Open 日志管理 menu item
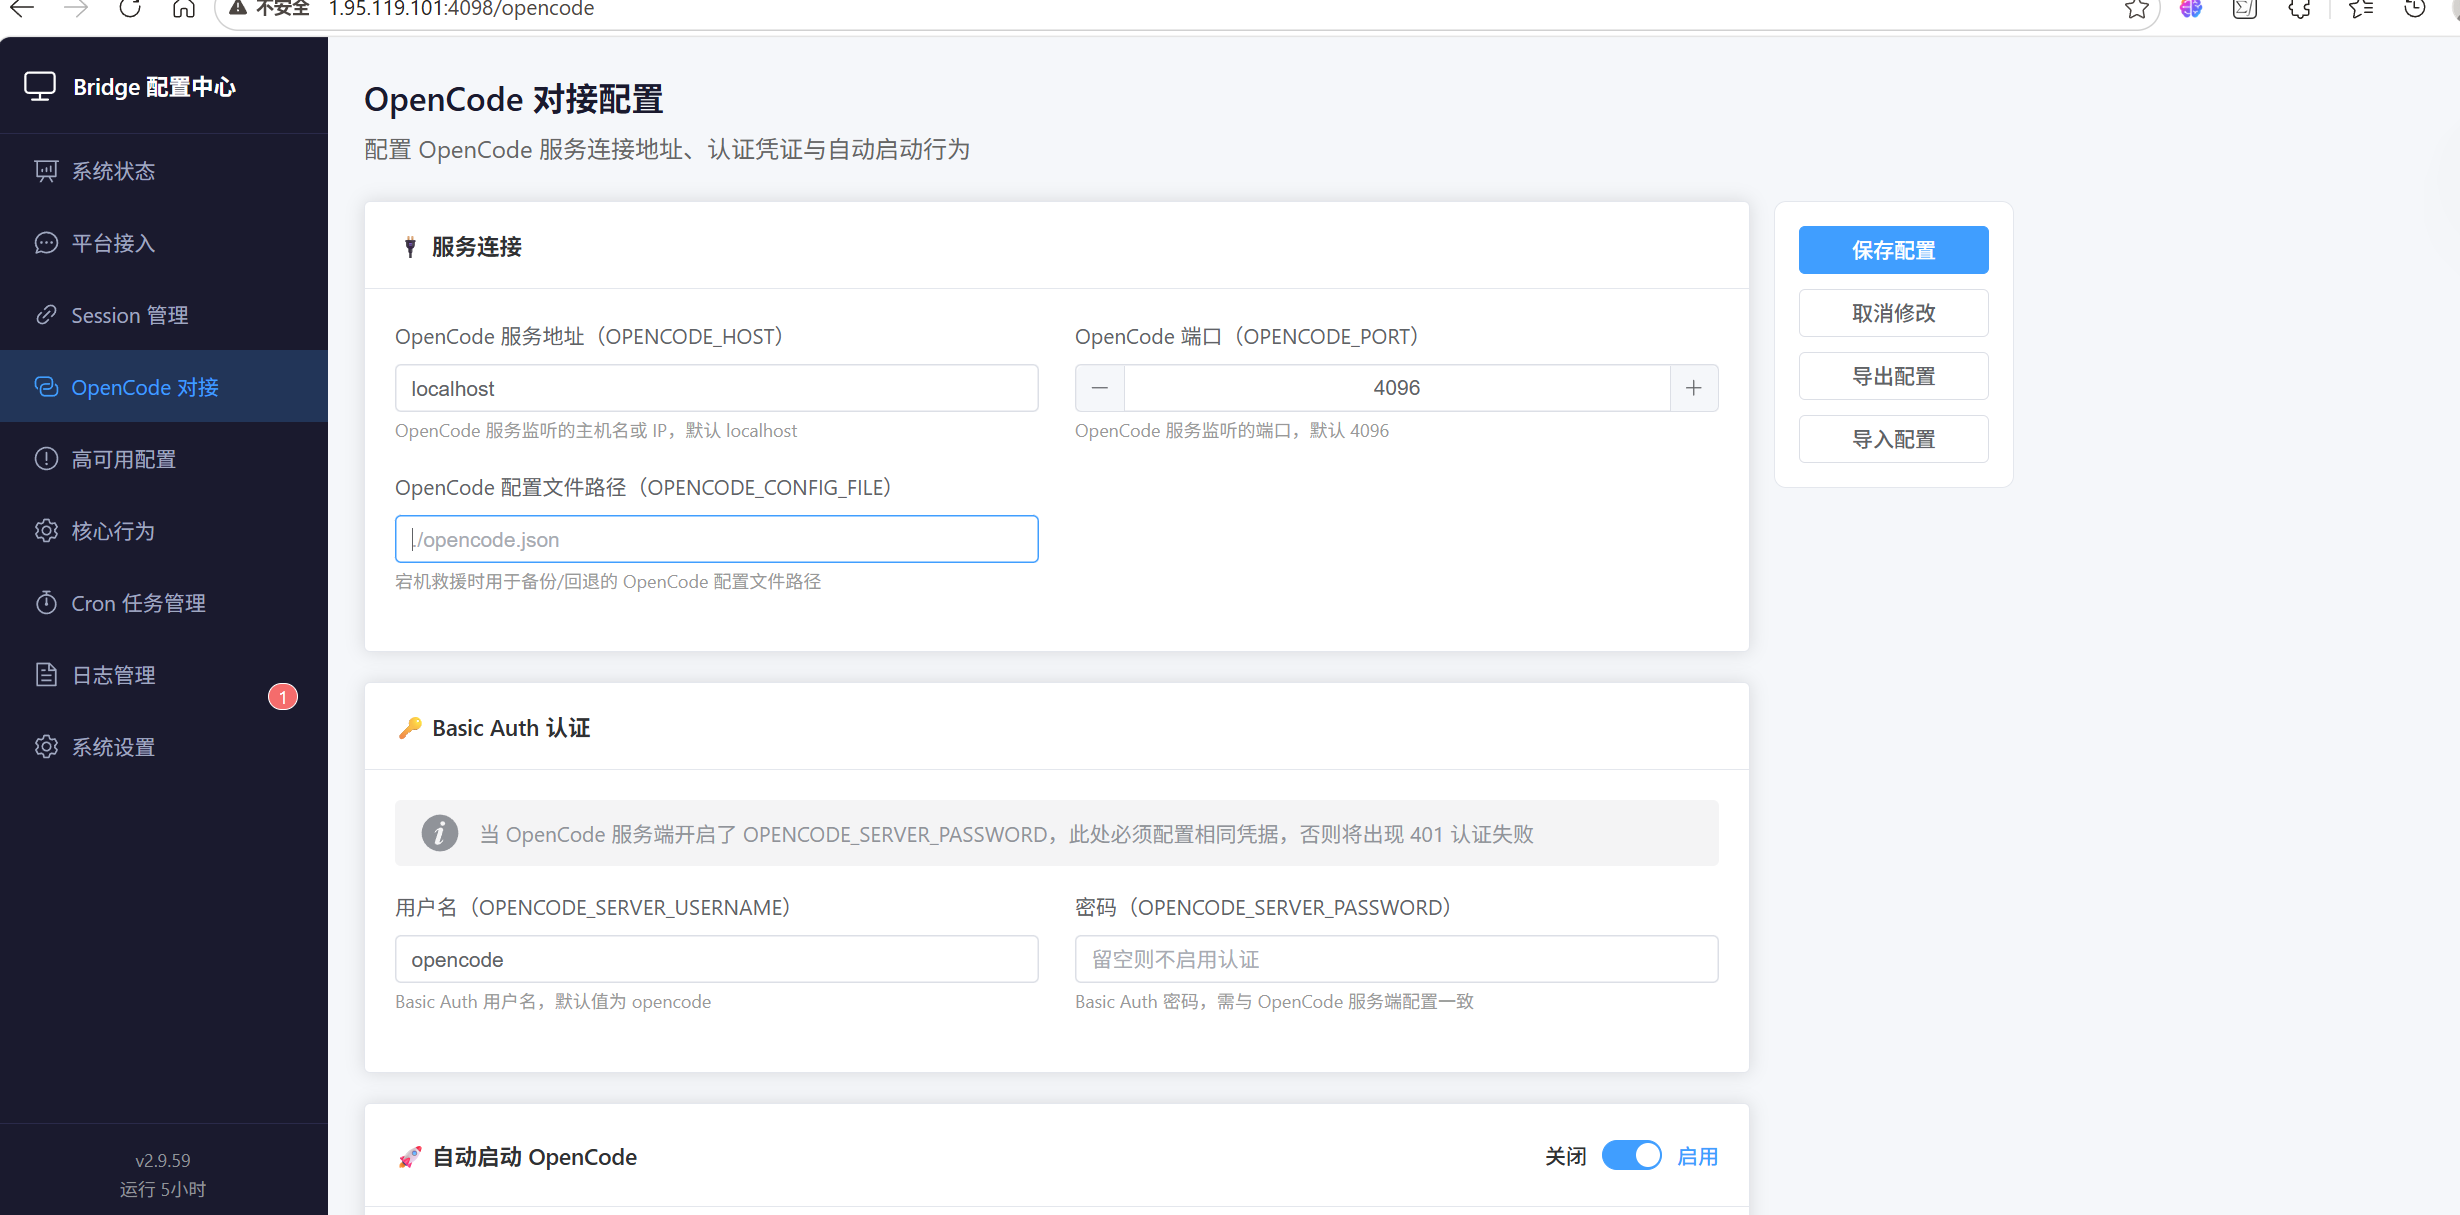This screenshot has width=2460, height=1215. (164, 675)
